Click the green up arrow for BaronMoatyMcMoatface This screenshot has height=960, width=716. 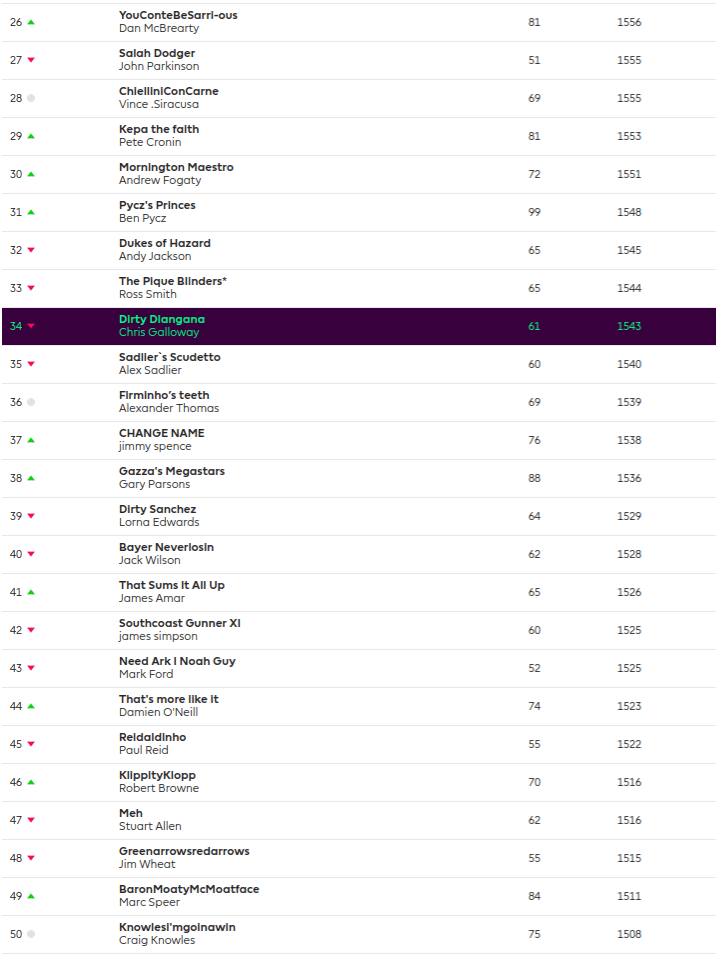31,896
